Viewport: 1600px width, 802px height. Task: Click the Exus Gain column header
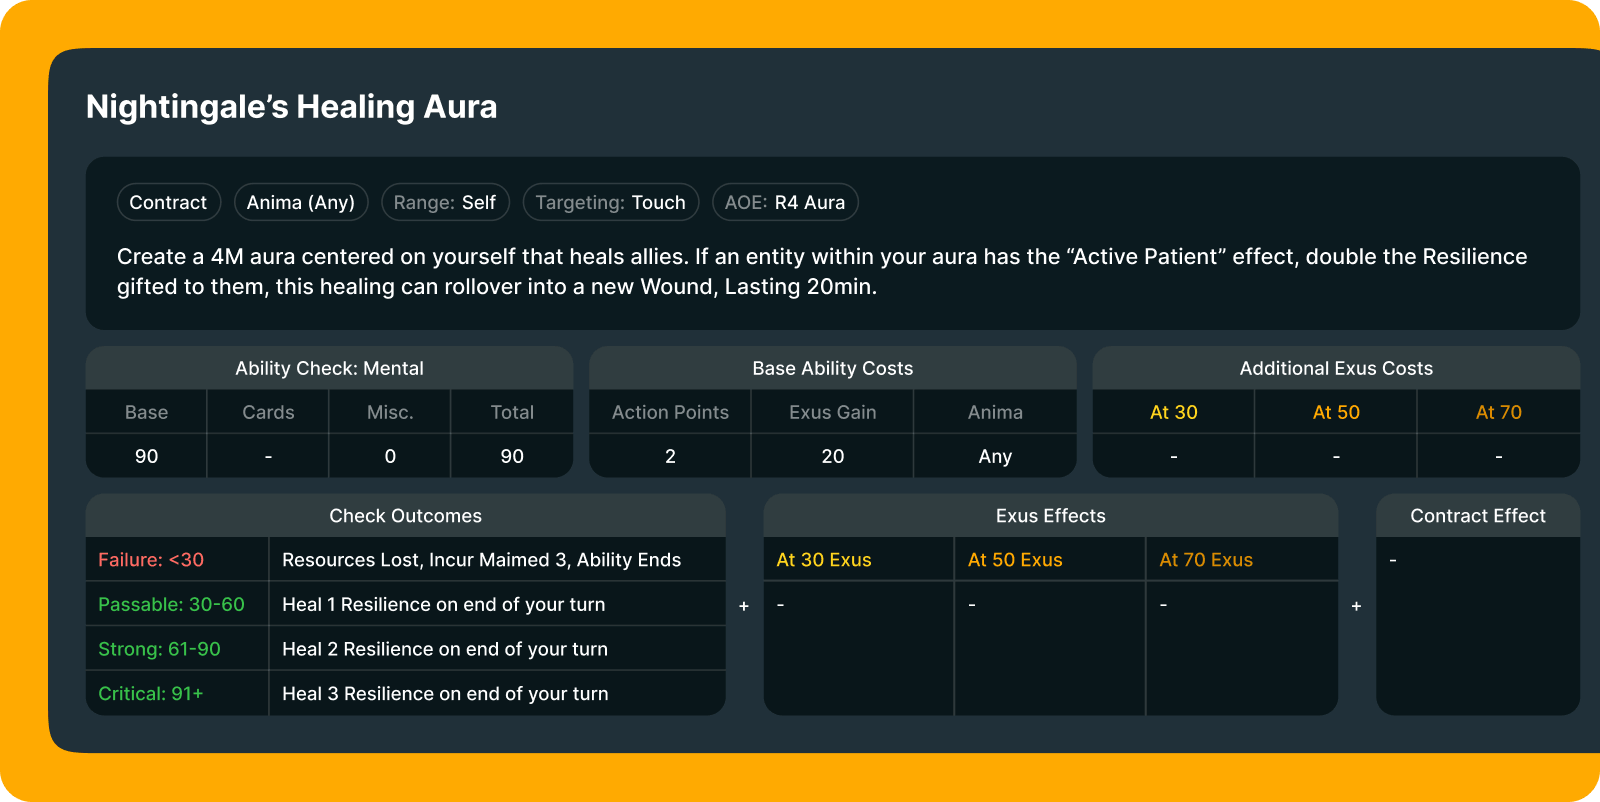[x=833, y=412]
